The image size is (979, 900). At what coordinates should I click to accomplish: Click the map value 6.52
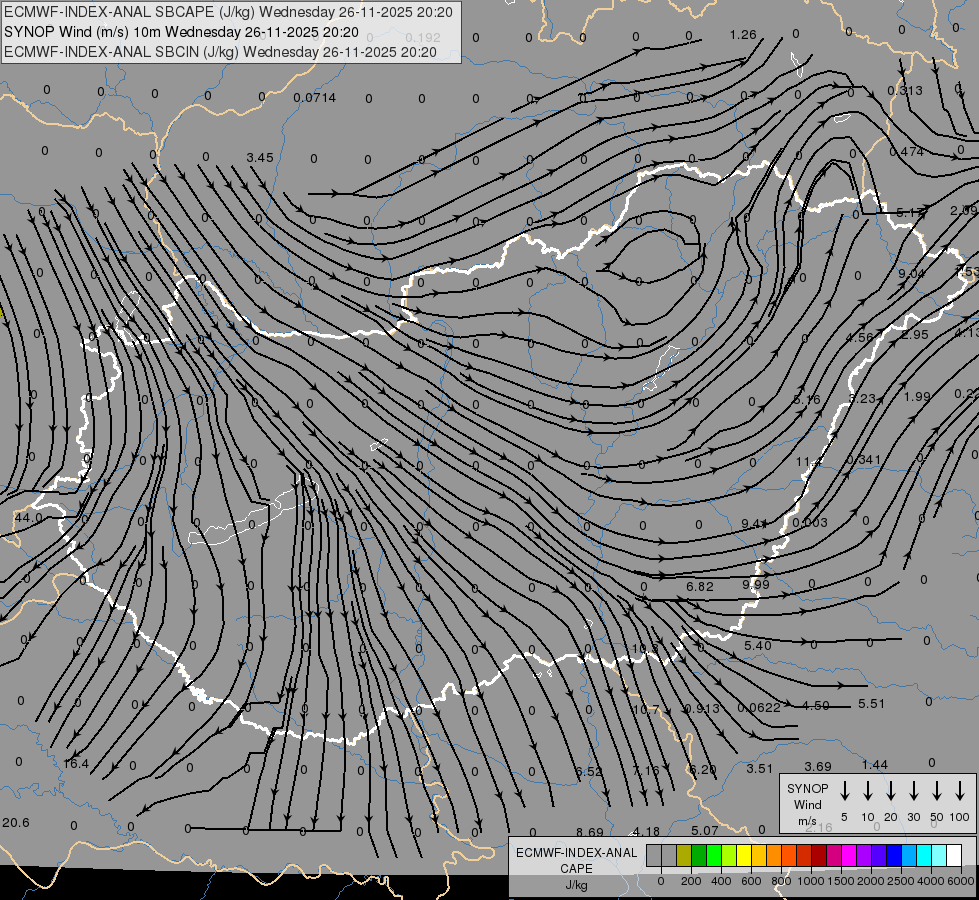point(589,771)
